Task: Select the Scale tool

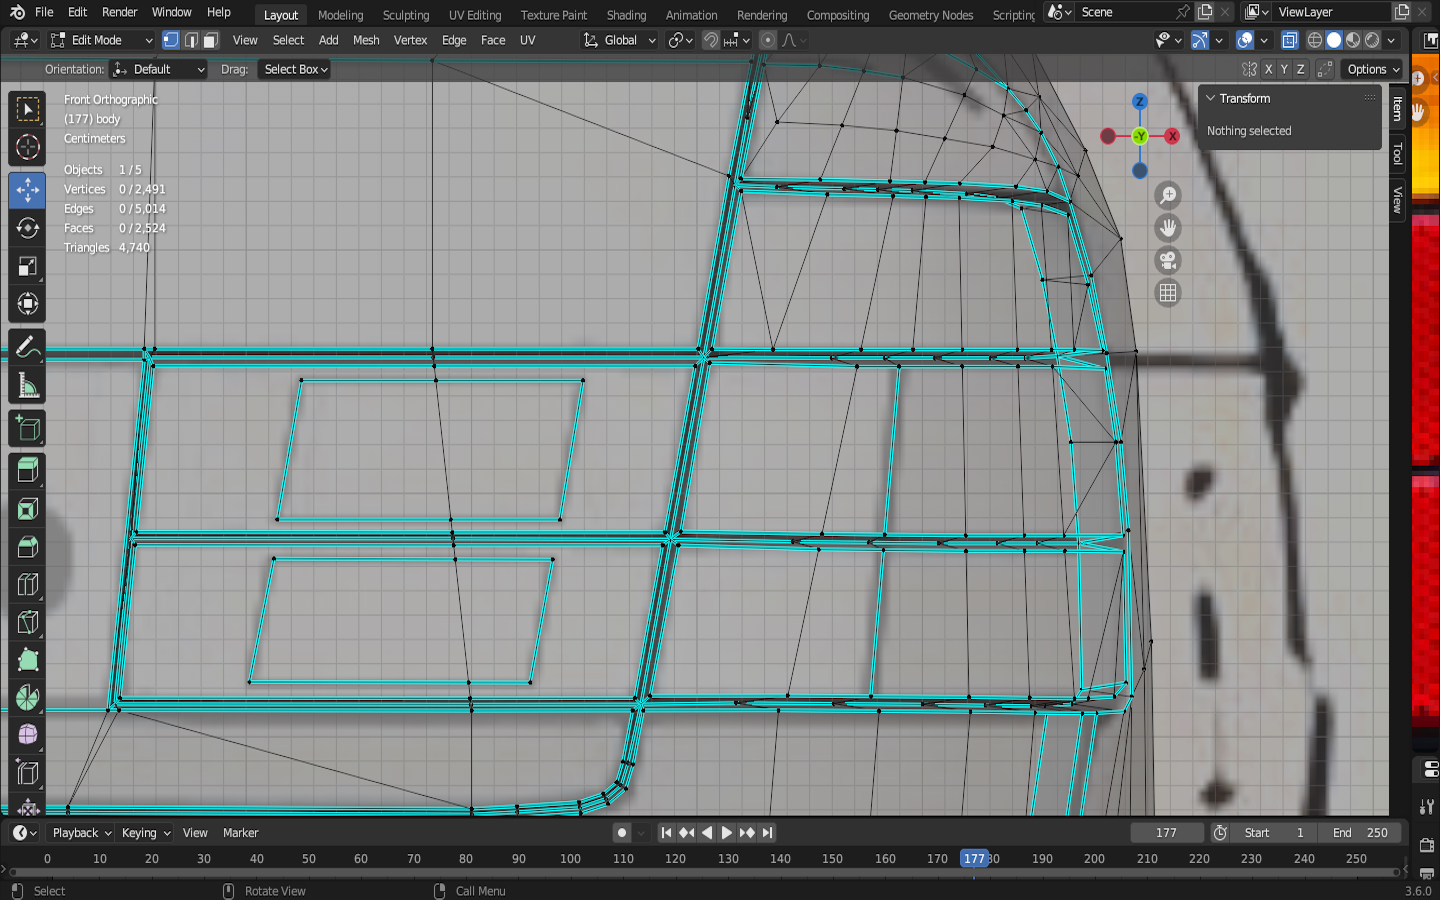Action: 27,266
